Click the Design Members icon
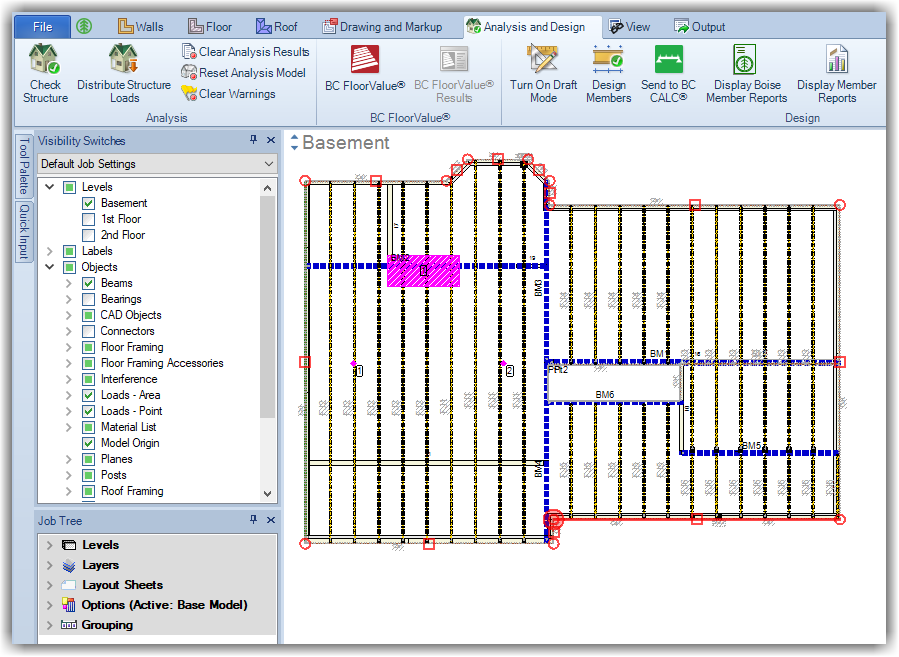 (x=608, y=62)
